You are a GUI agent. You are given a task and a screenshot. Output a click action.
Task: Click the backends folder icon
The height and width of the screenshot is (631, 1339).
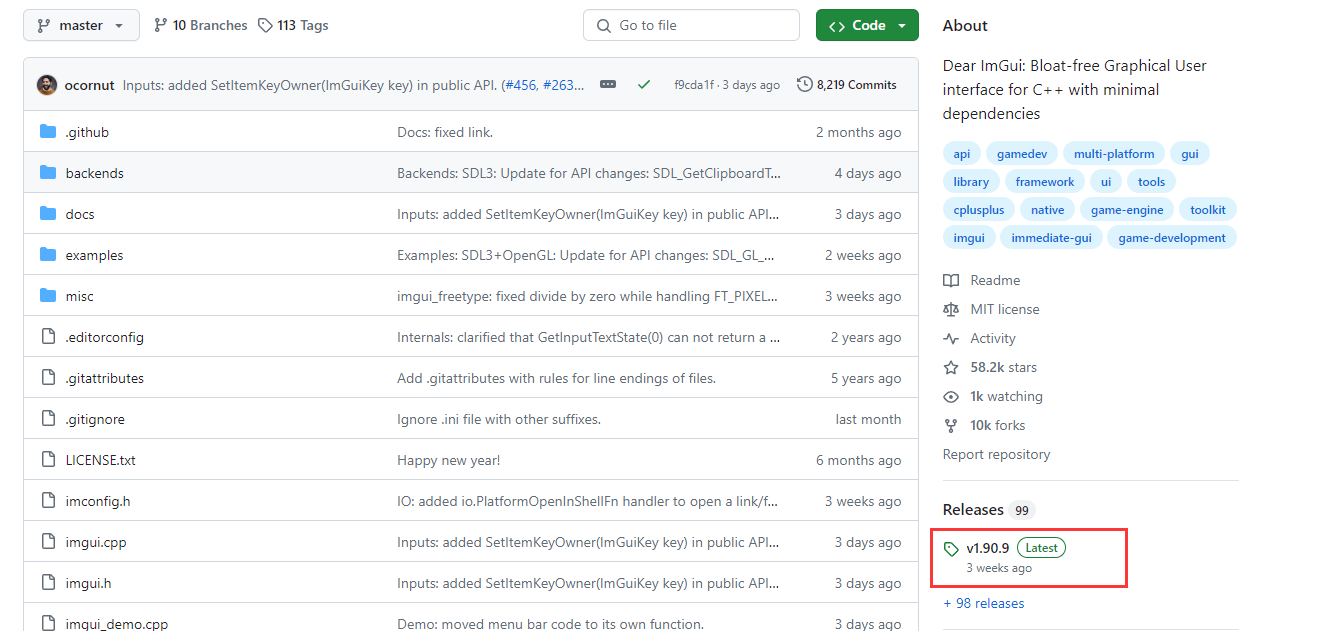click(48, 173)
